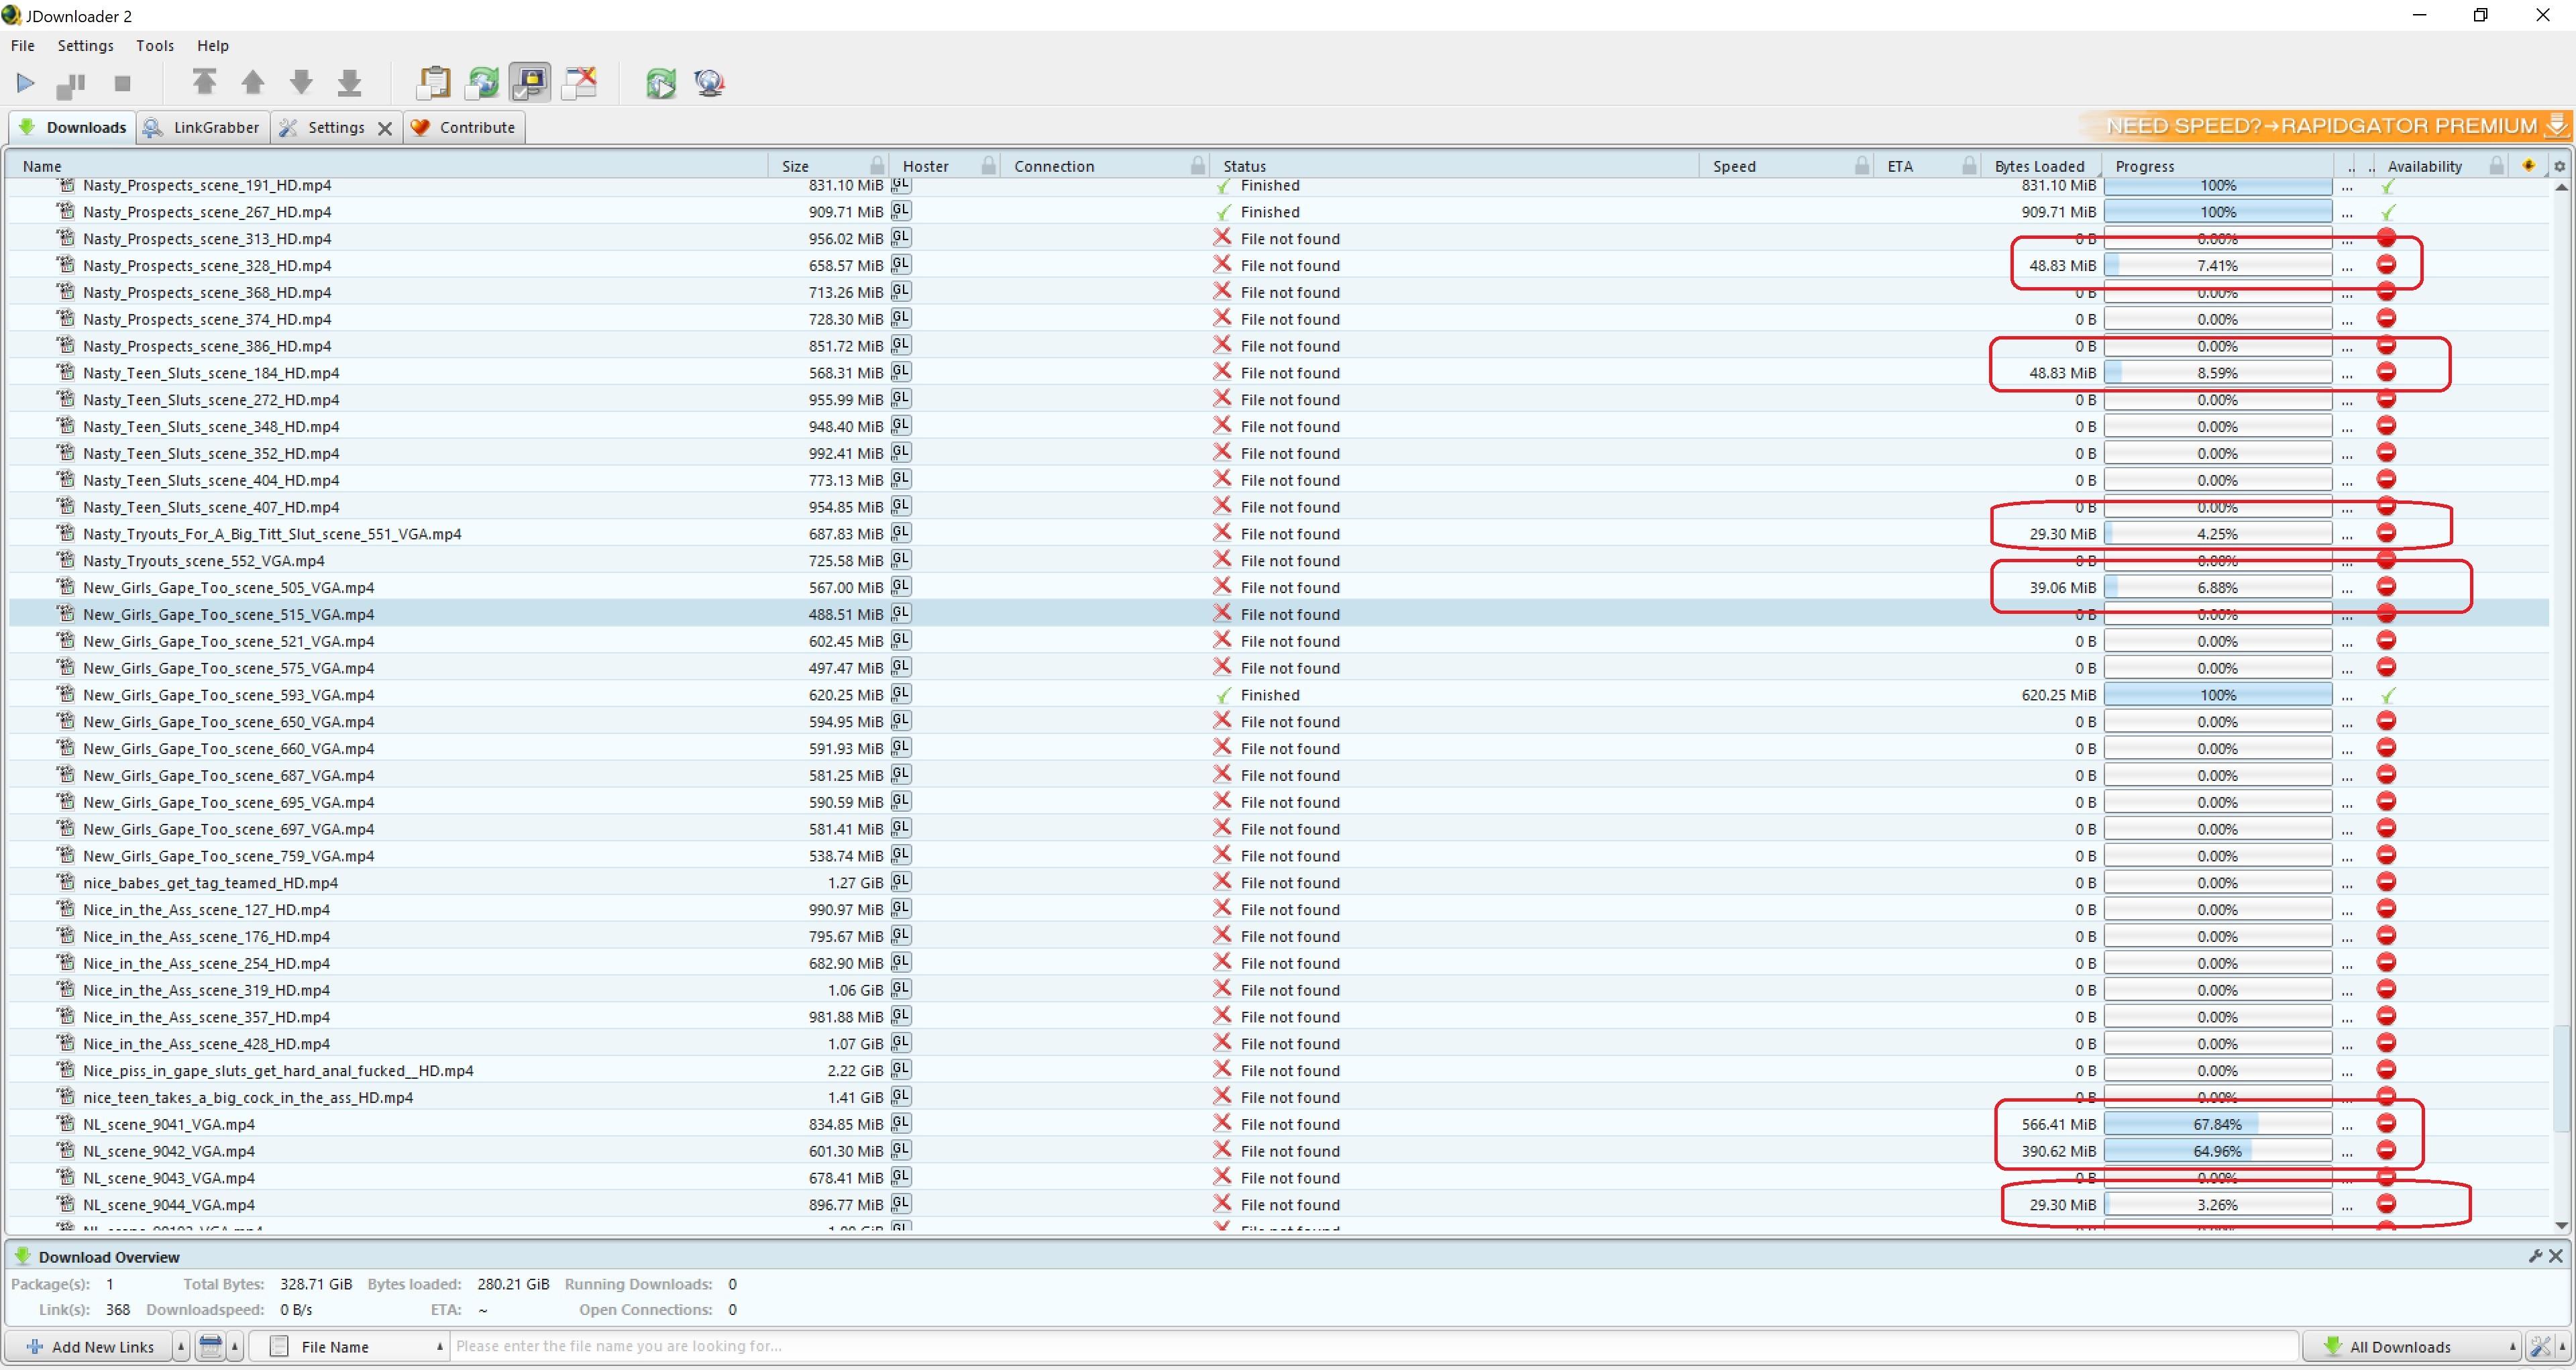Disable the silent mode toggle
The height and width of the screenshot is (1370, 2576).
click(530, 83)
